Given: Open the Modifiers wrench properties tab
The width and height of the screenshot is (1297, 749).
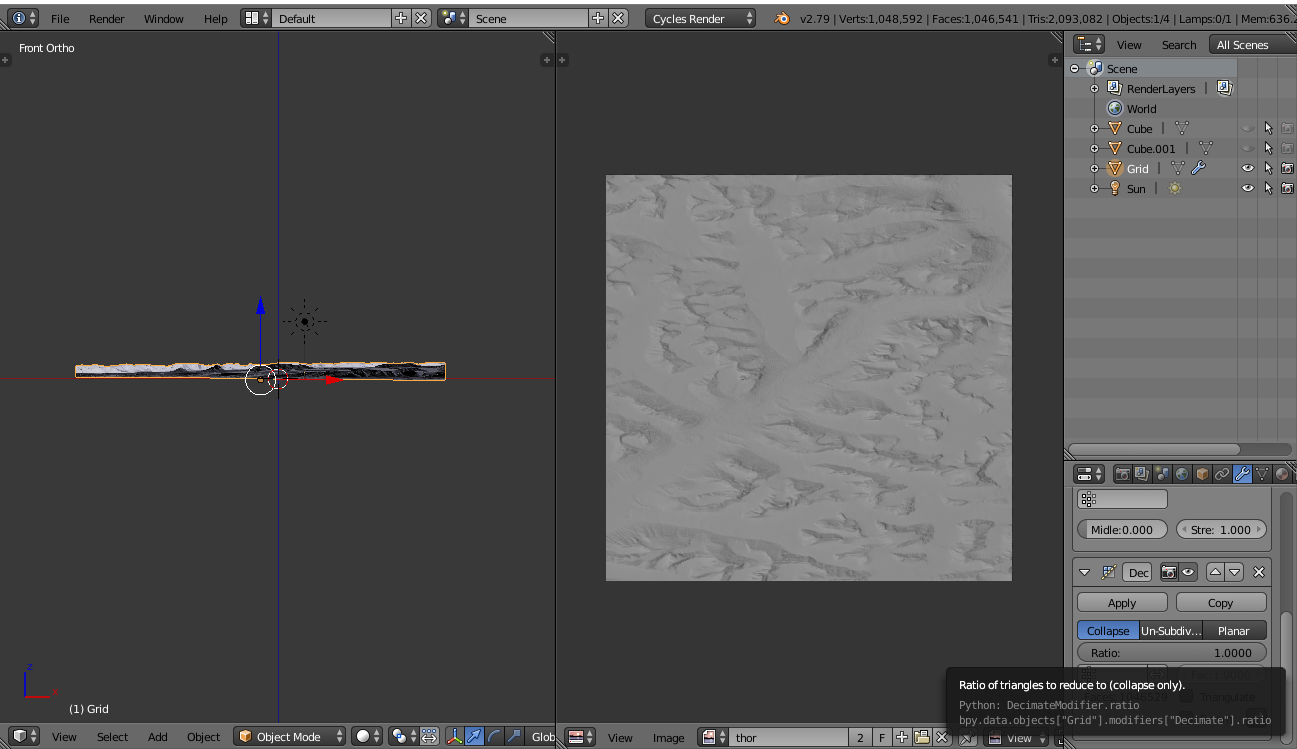Looking at the screenshot, I should pyautogui.click(x=1242, y=474).
